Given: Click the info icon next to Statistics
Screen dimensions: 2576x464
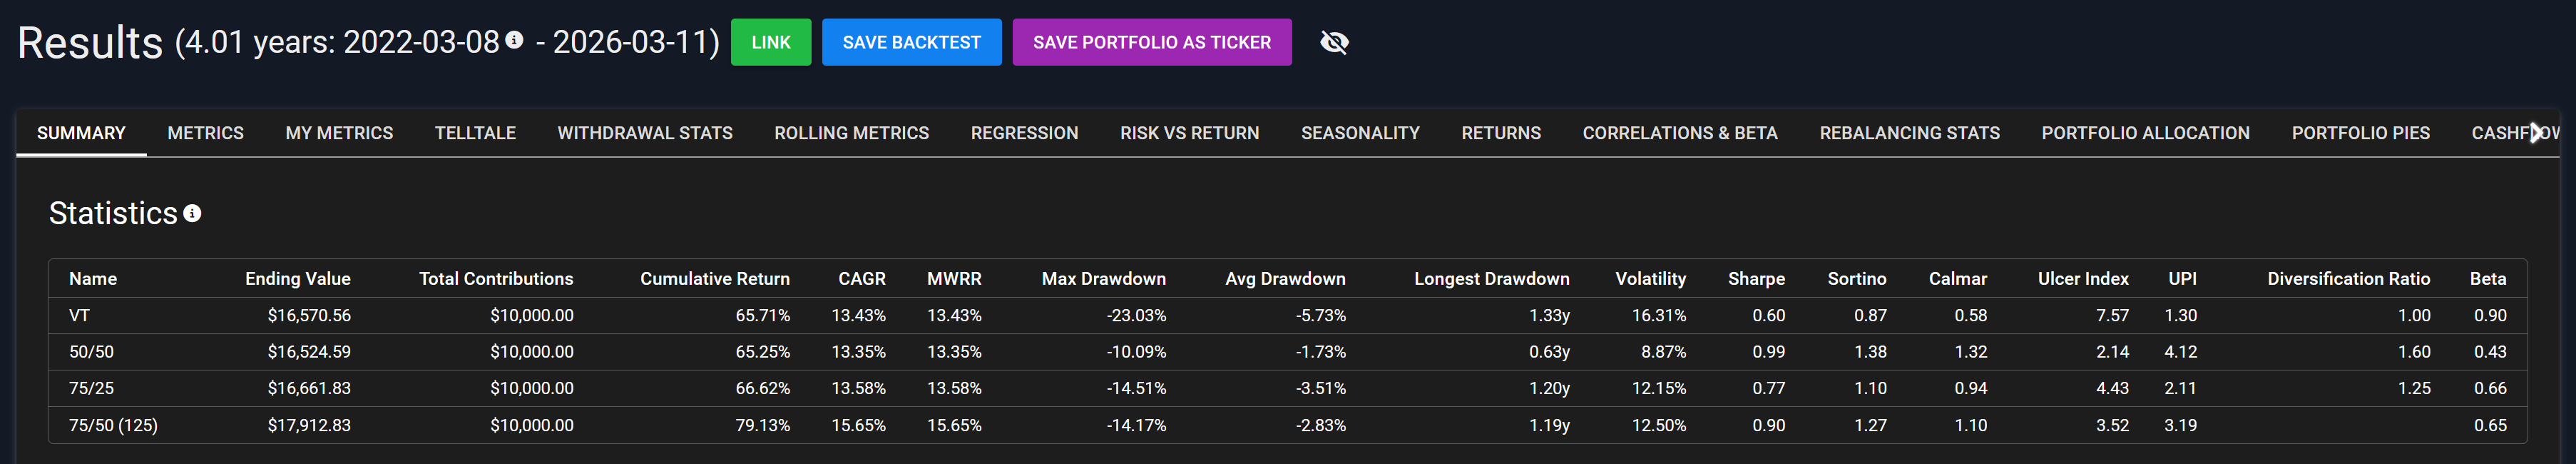Looking at the screenshot, I should [192, 213].
